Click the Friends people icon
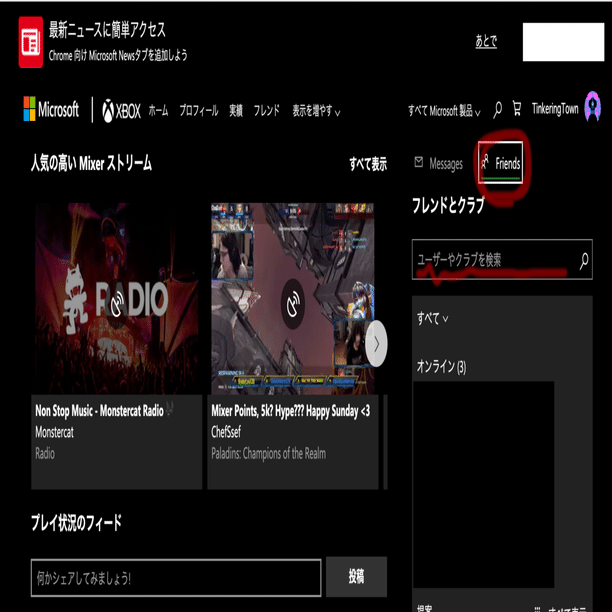612x612 pixels. (485, 162)
